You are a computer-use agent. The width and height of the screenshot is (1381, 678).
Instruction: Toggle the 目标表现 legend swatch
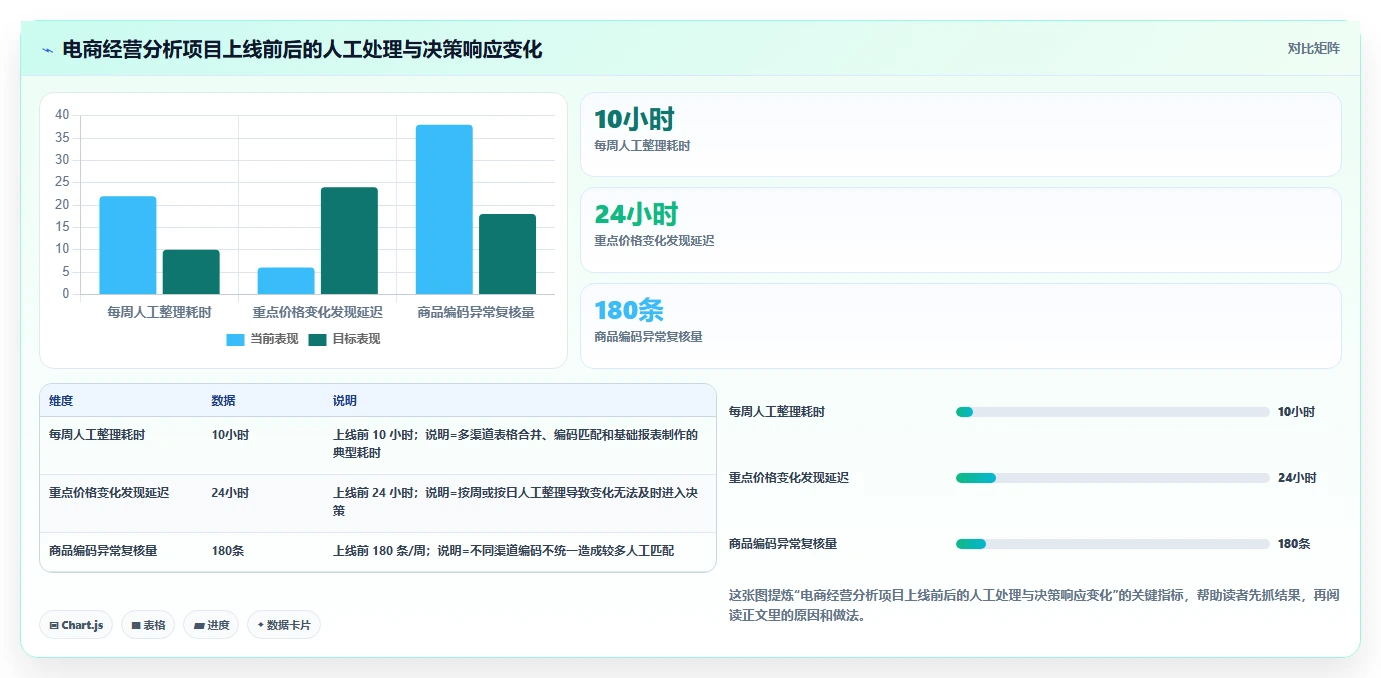[x=318, y=339]
